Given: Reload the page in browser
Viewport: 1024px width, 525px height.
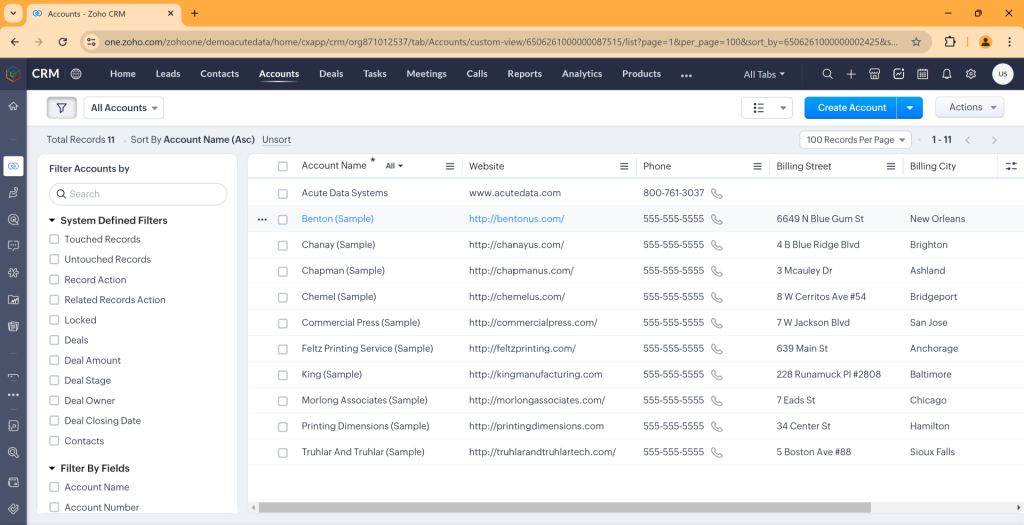Looking at the screenshot, I should tap(63, 42).
